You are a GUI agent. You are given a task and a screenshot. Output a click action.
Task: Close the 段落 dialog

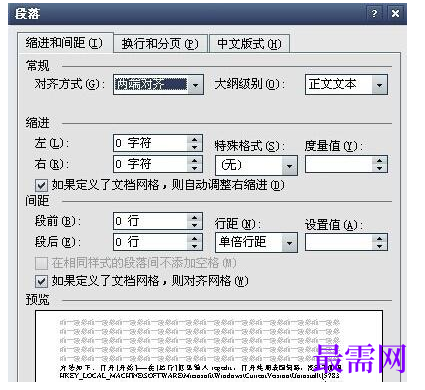point(395,14)
